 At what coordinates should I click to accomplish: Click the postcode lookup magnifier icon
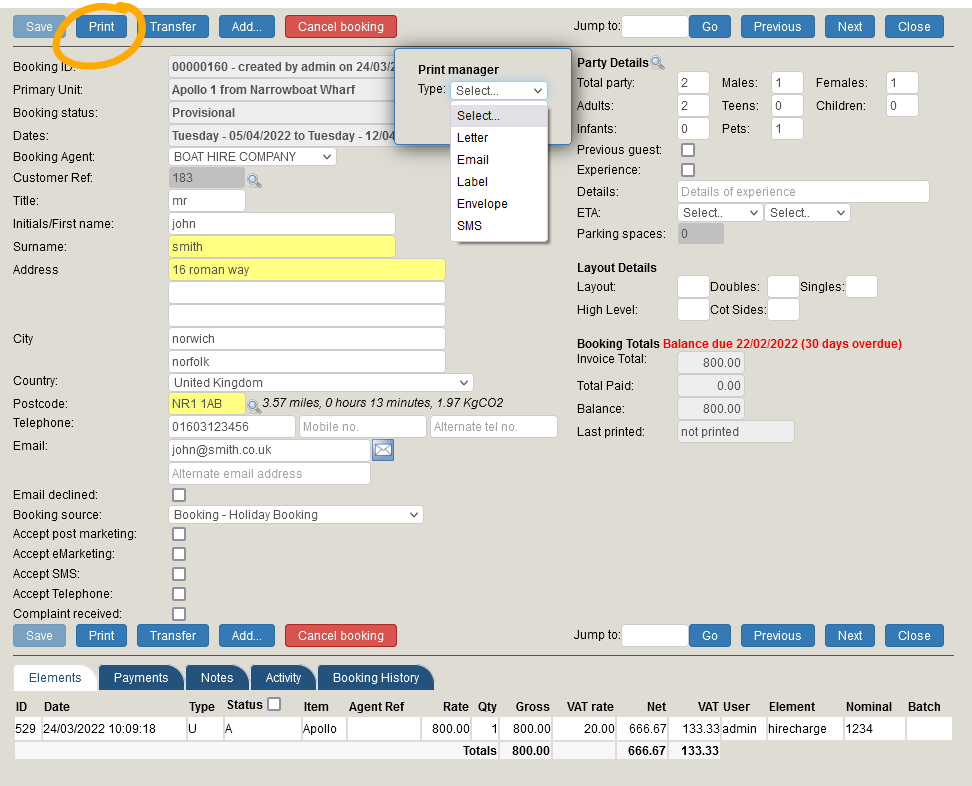[254, 405]
